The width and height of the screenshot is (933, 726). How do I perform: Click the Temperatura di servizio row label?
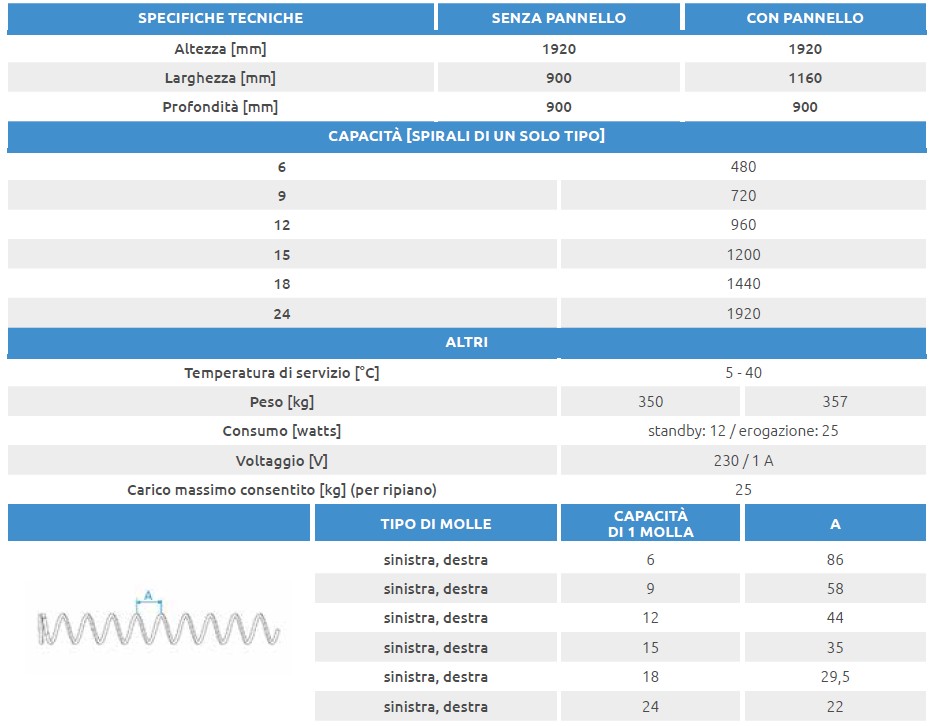[x=282, y=373]
